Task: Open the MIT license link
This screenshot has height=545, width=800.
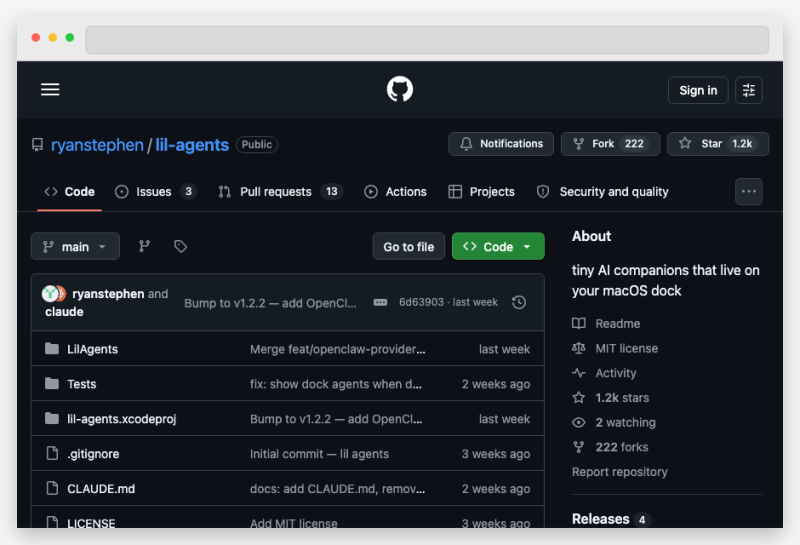Action: click(x=626, y=348)
